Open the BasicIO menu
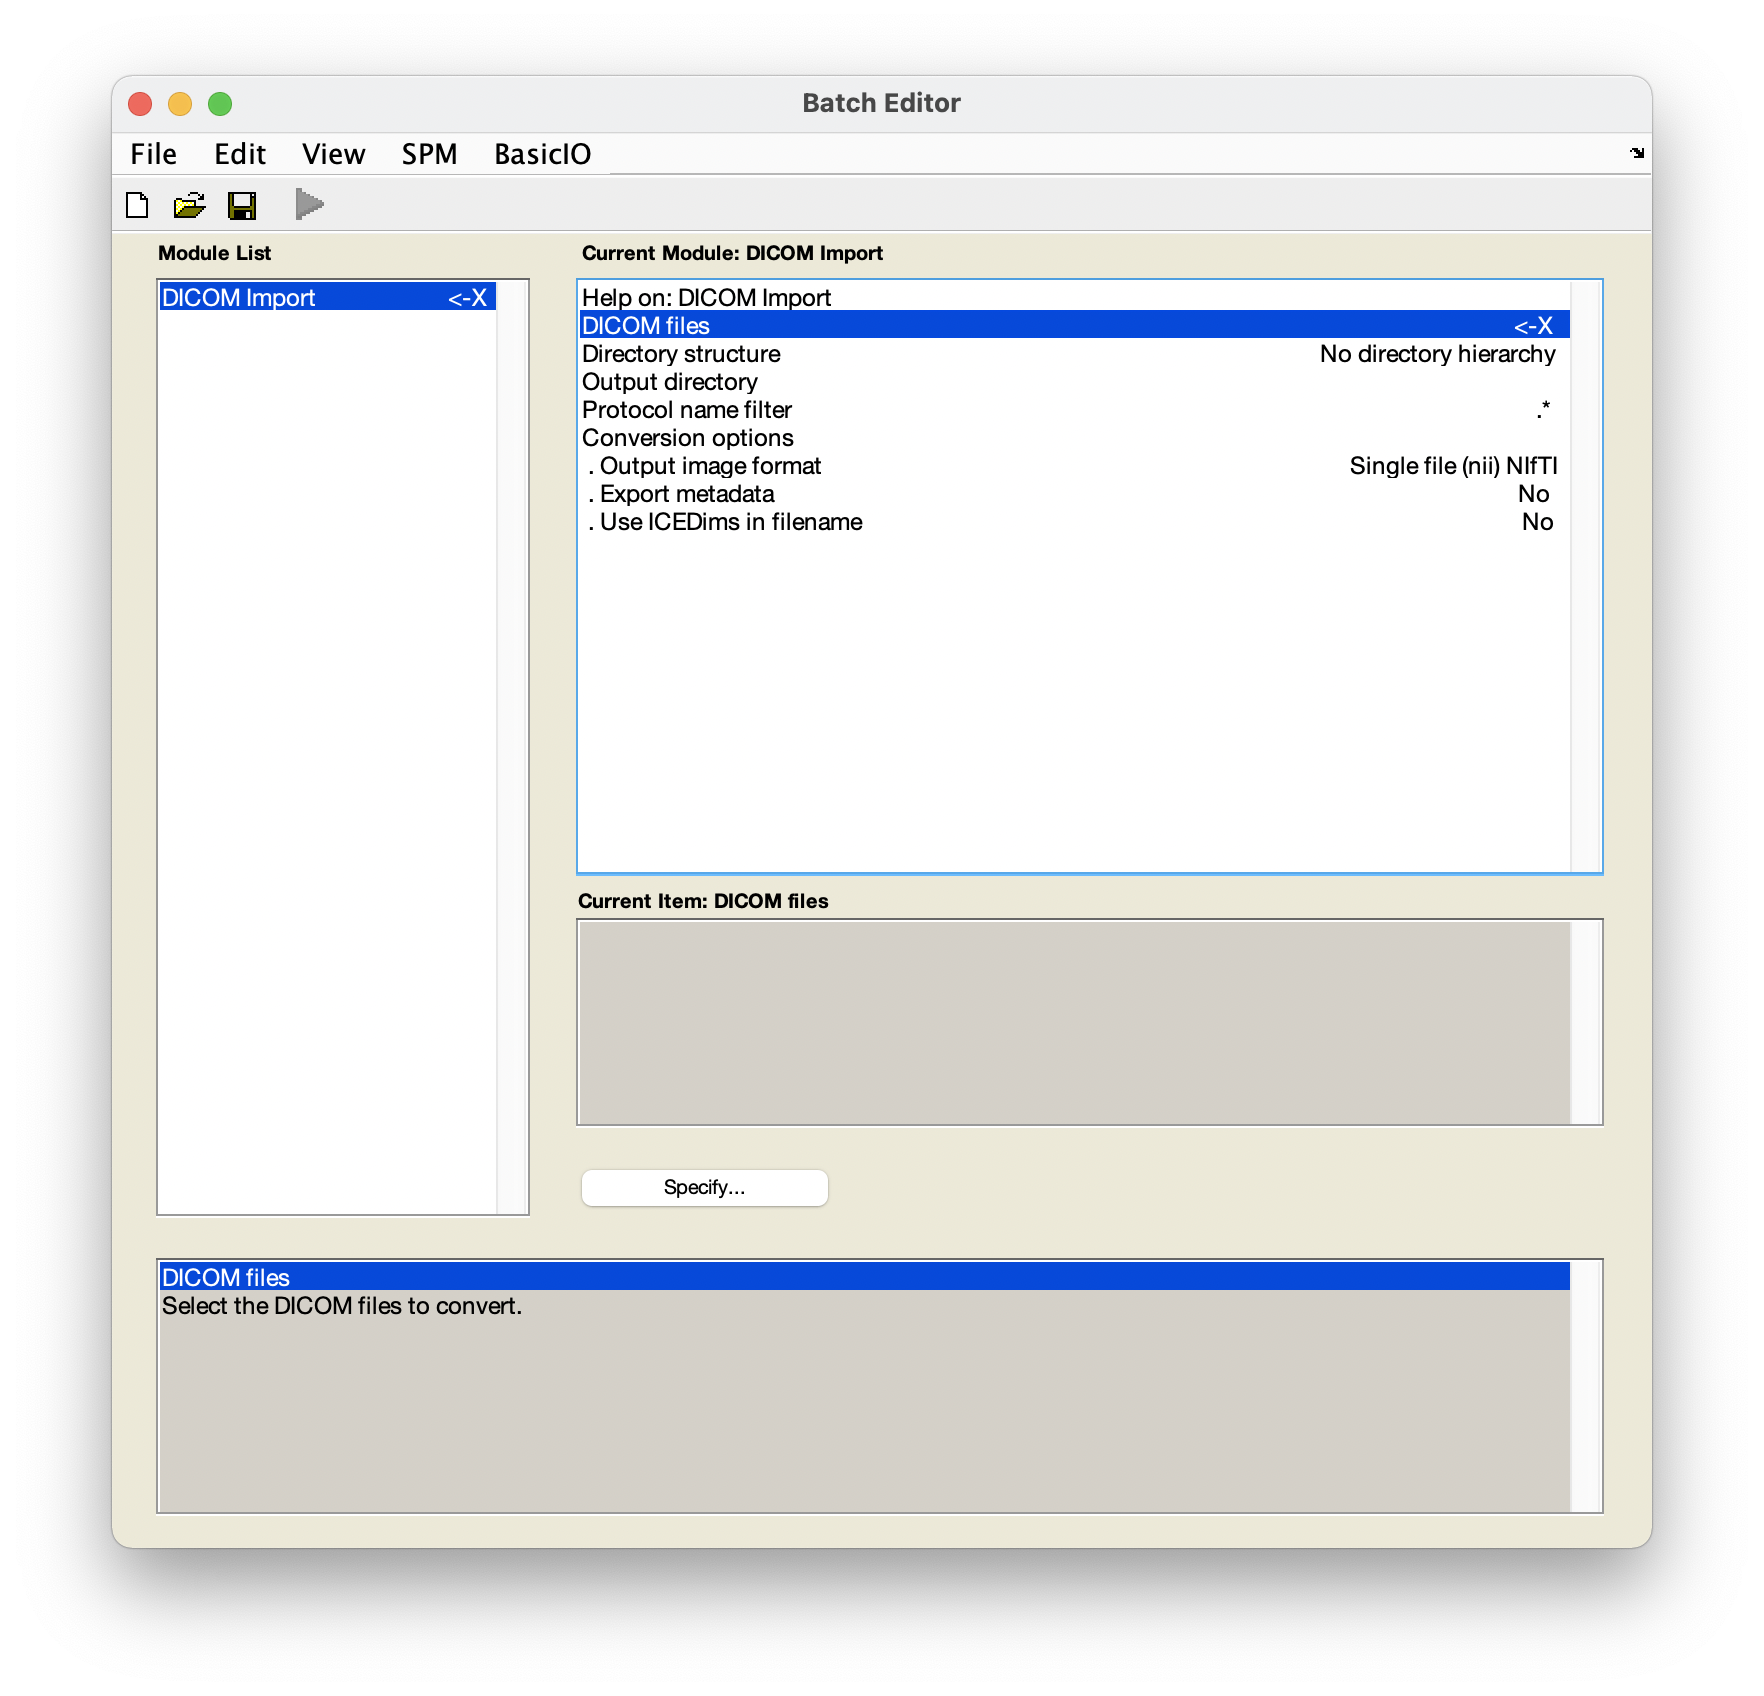The width and height of the screenshot is (1764, 1696). [x=542, y=154]
